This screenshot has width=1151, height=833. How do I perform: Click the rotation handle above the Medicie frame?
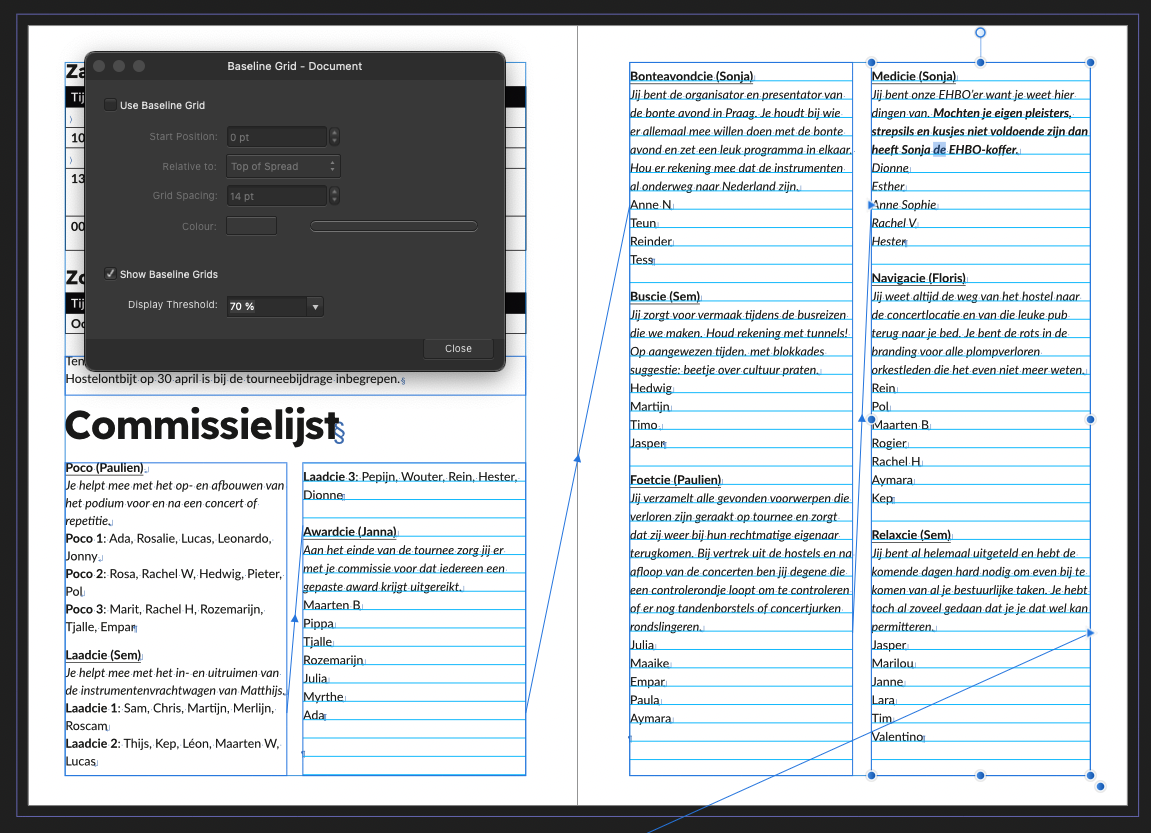[x=980, y=32]
